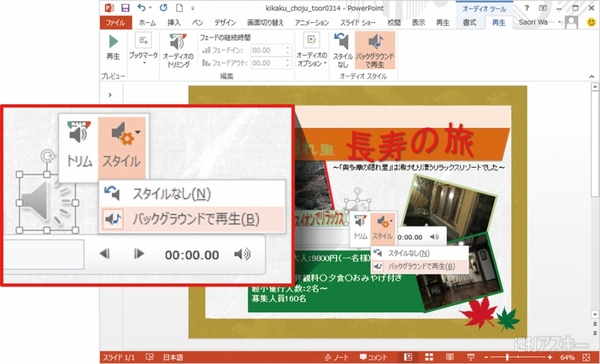This screenshot has width=600, height=364.
Task: Click the 日本語 language indicator
Action: pyautogui.click(x=173, y=357)
